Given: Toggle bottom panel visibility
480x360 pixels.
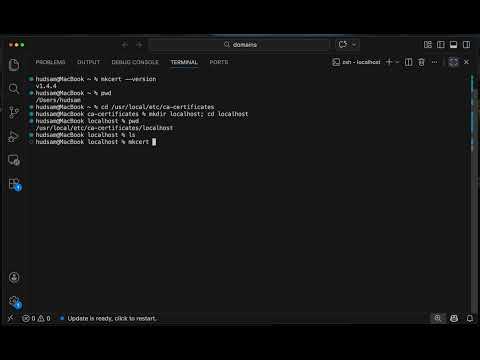Looking at the screenshot, I should 453,45.
